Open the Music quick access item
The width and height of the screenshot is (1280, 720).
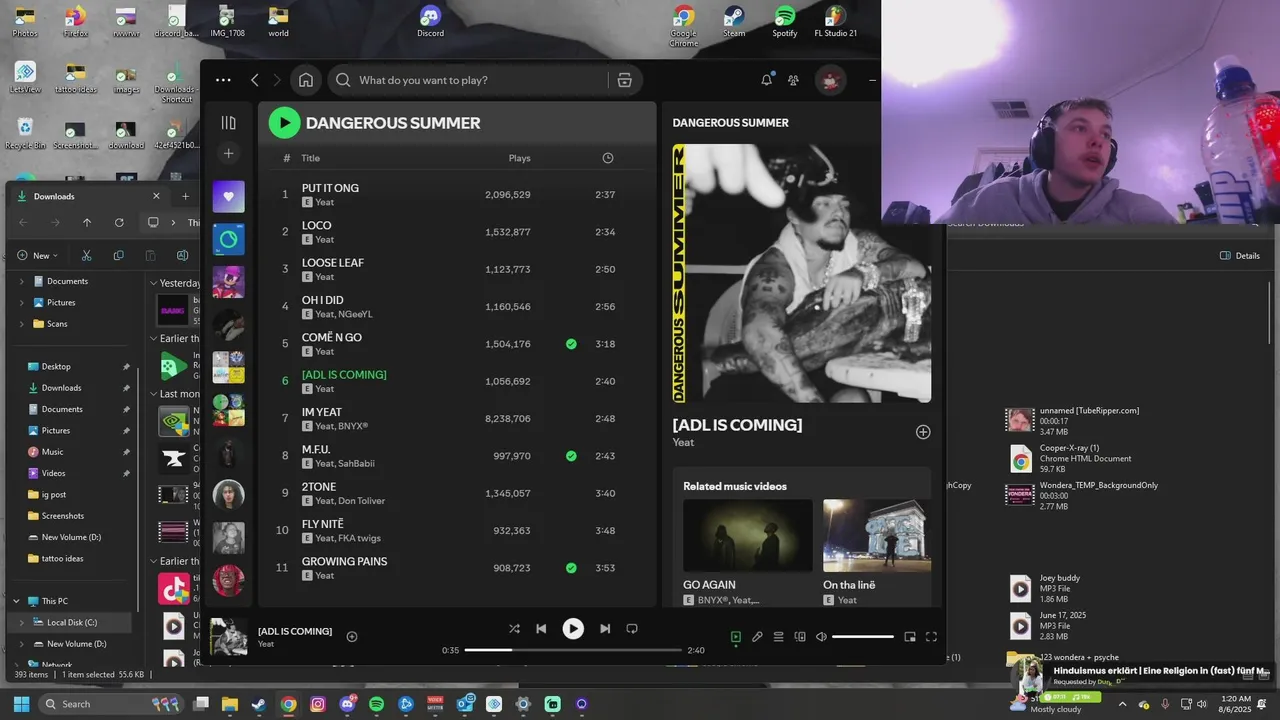pyautogui.click(x=52, y=452)
